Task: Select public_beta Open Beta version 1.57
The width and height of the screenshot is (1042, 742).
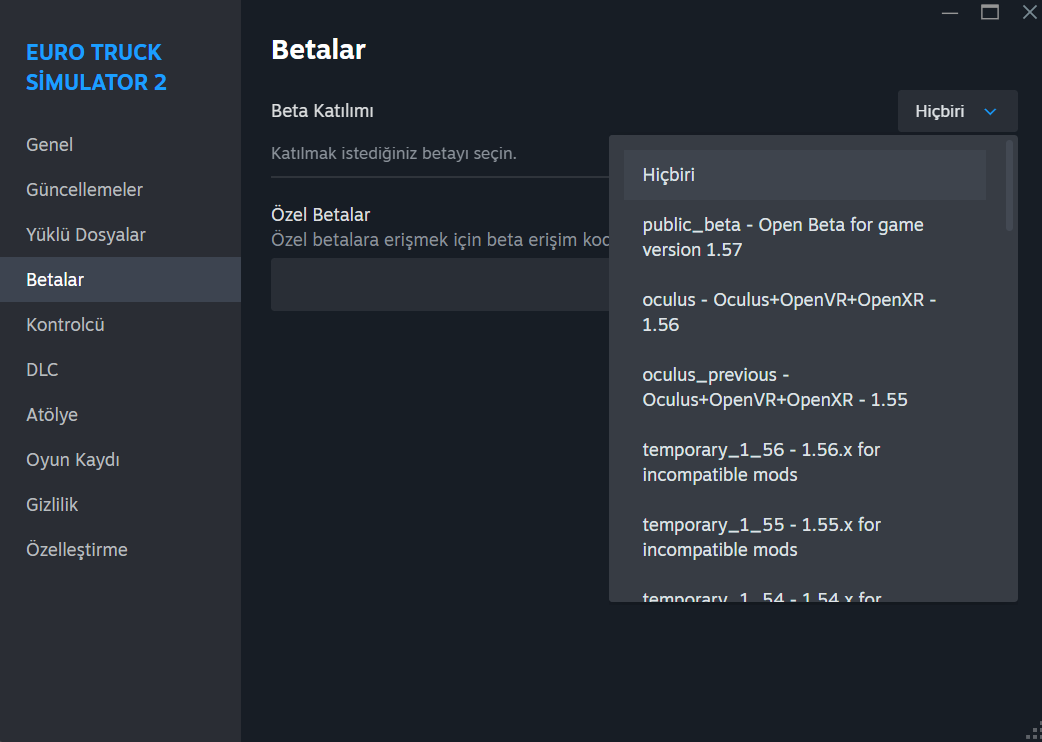Action: (x=805, y=237)
